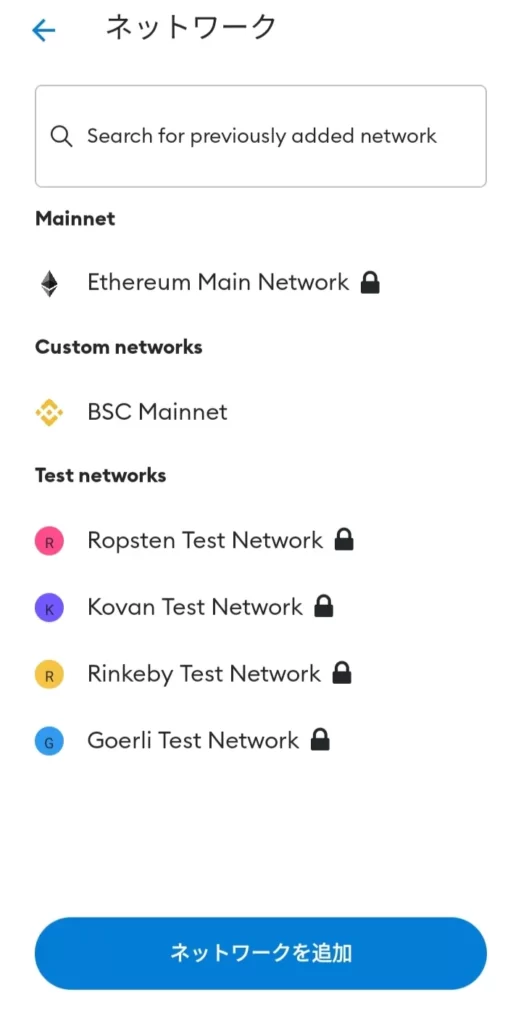Click lock icon beside Ropsten Test Network

coord(344,539)
